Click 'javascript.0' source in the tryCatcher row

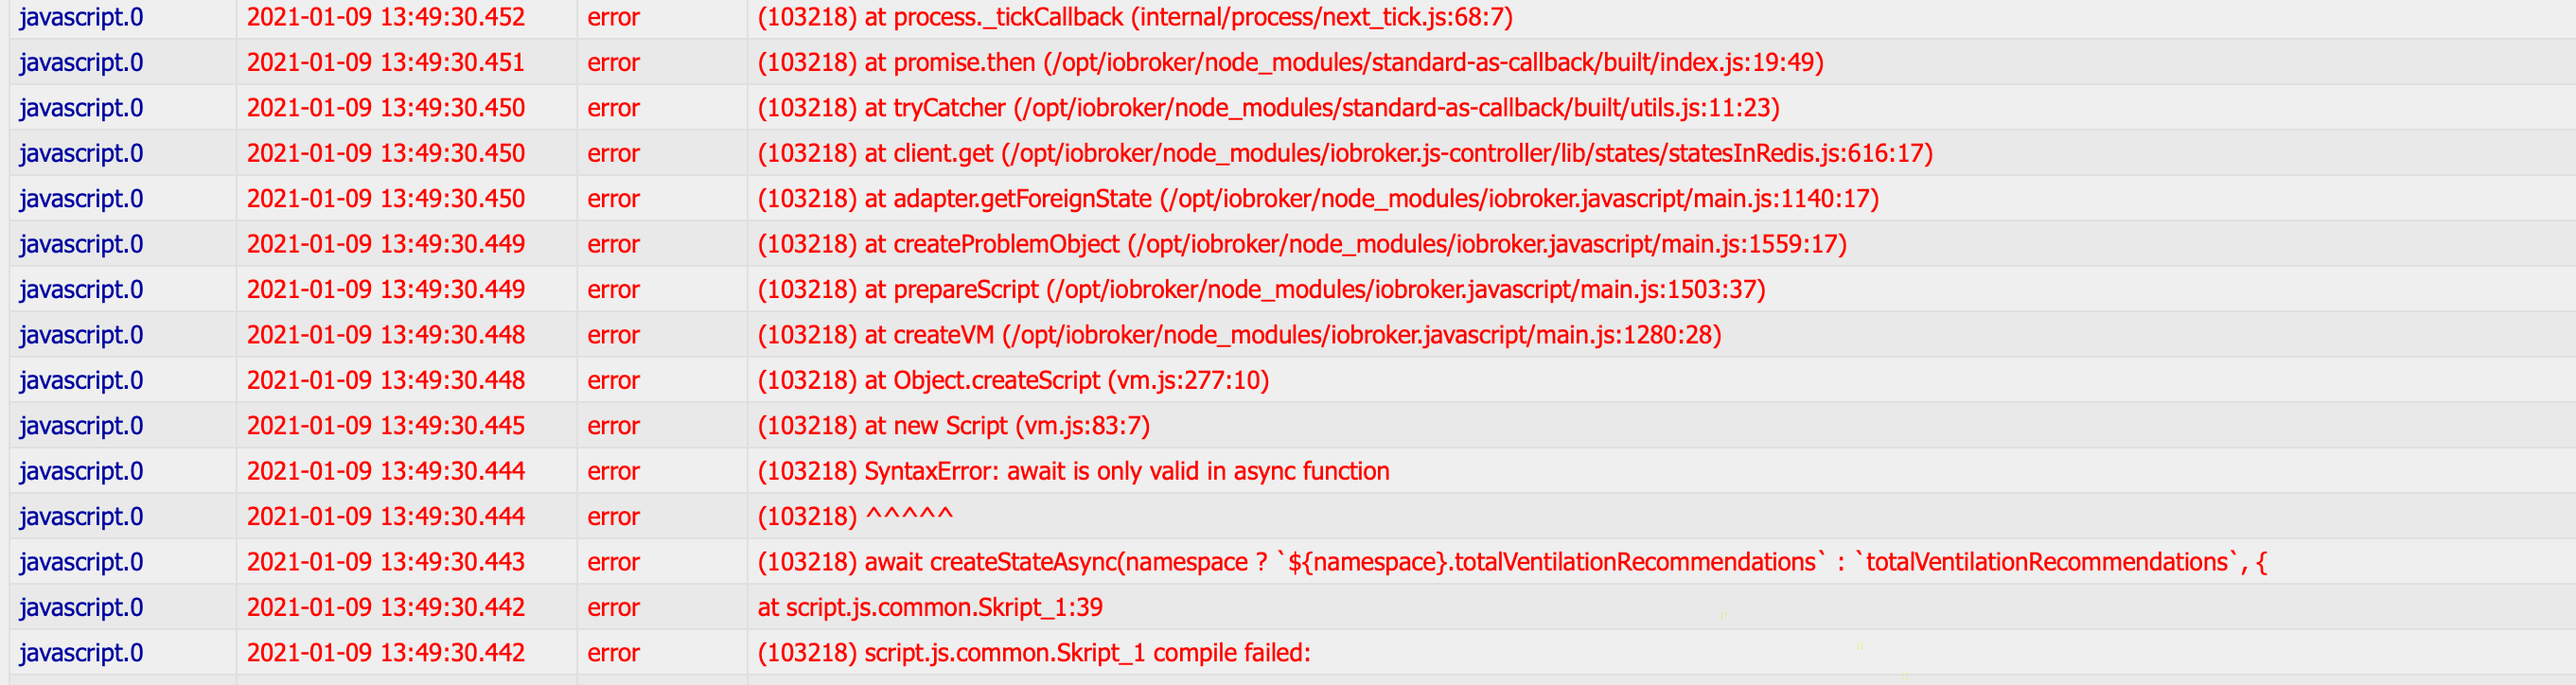(x=81, y=108)
